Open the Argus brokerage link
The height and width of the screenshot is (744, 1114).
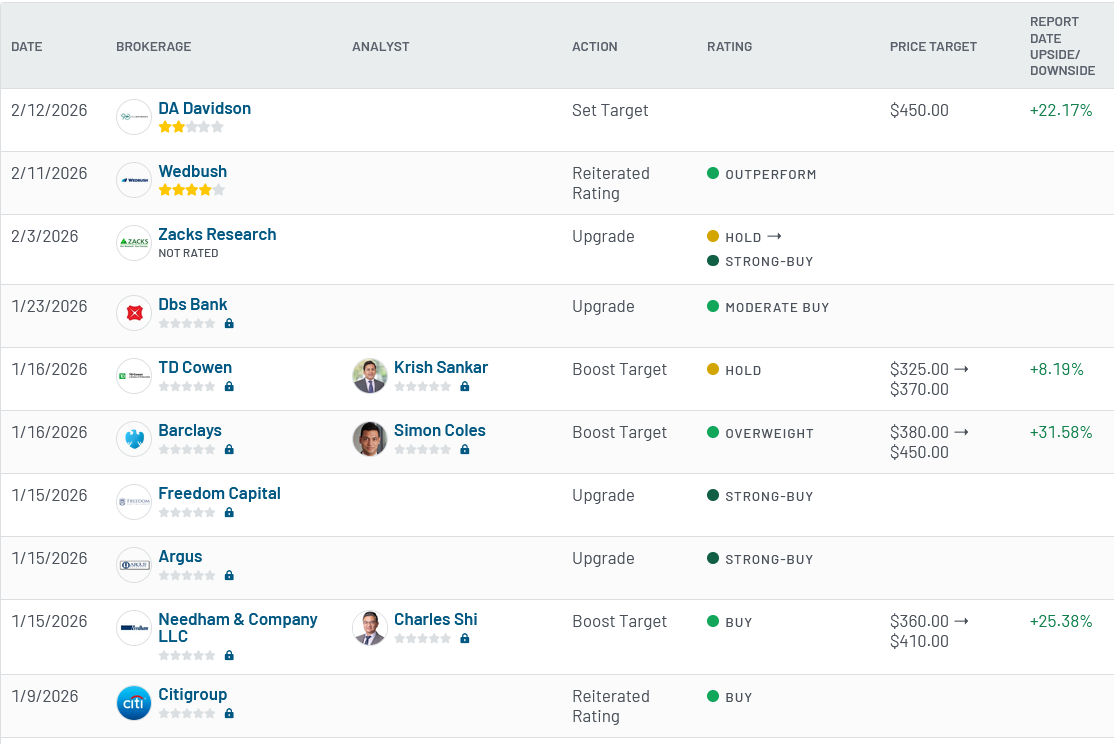coord(180,556)
